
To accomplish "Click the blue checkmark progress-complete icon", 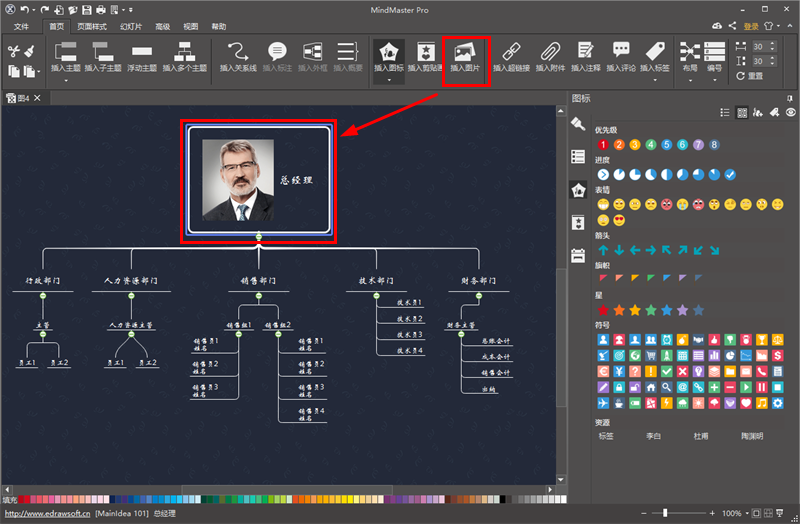I will point(730,174).
